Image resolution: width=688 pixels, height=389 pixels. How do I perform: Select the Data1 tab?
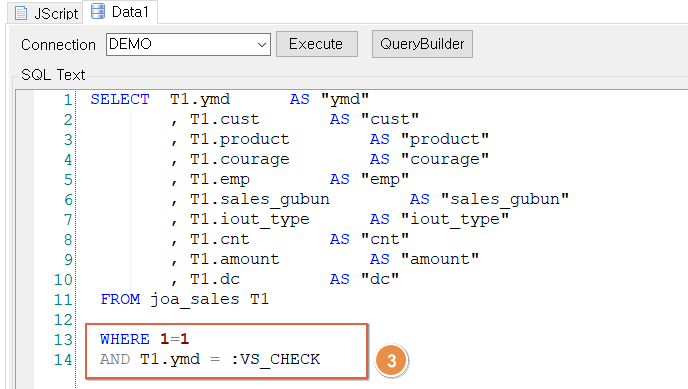pyautogui.click(x=120, y=12)
